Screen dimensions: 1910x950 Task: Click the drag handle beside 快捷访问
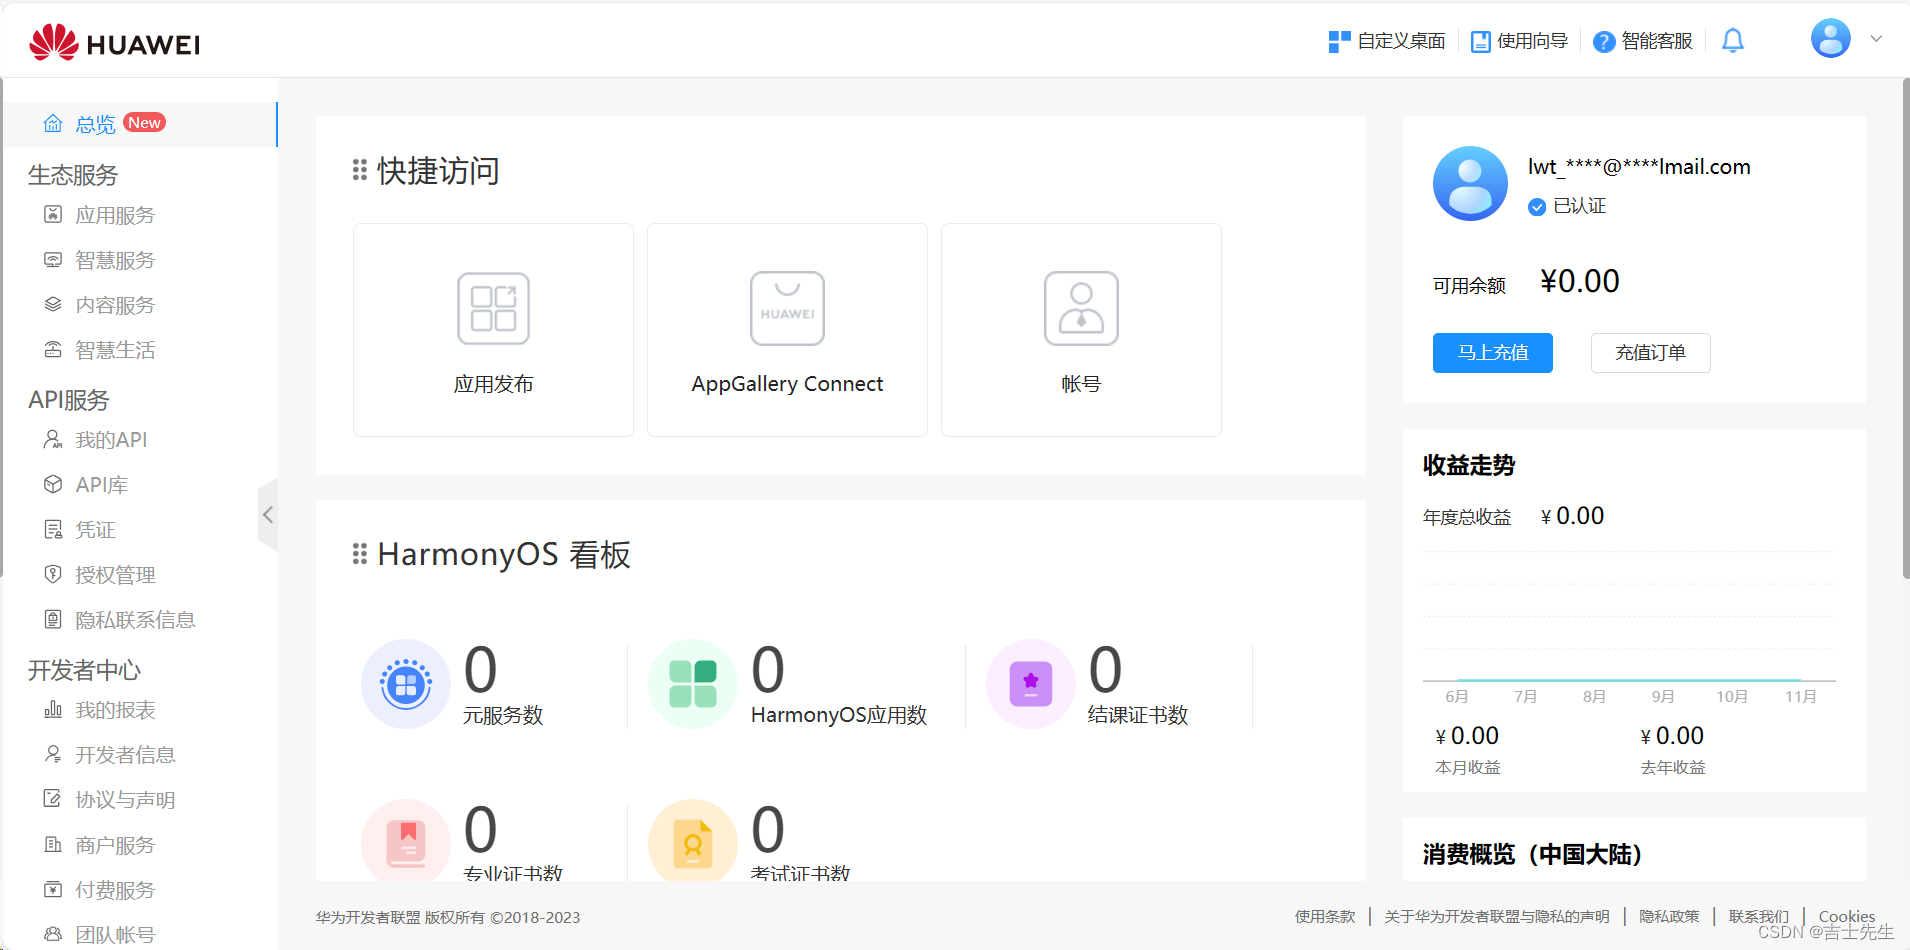pos(360,171)
